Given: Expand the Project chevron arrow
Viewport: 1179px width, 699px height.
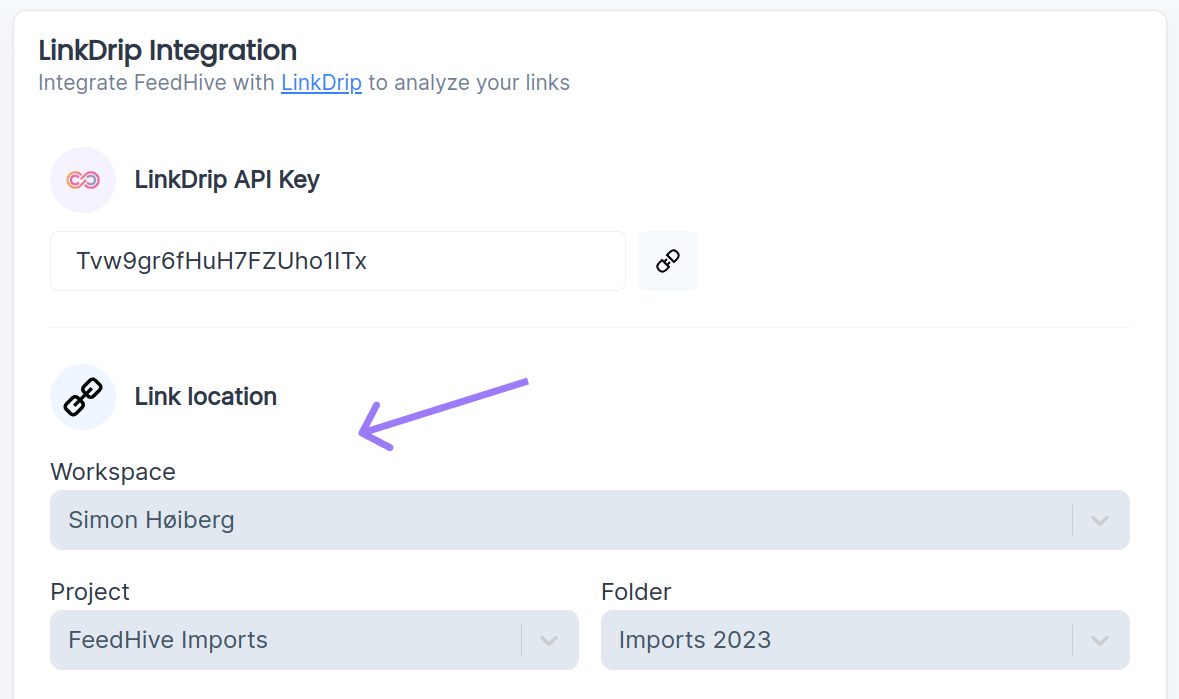Looking at the screenshot, I should coord(549,640).
